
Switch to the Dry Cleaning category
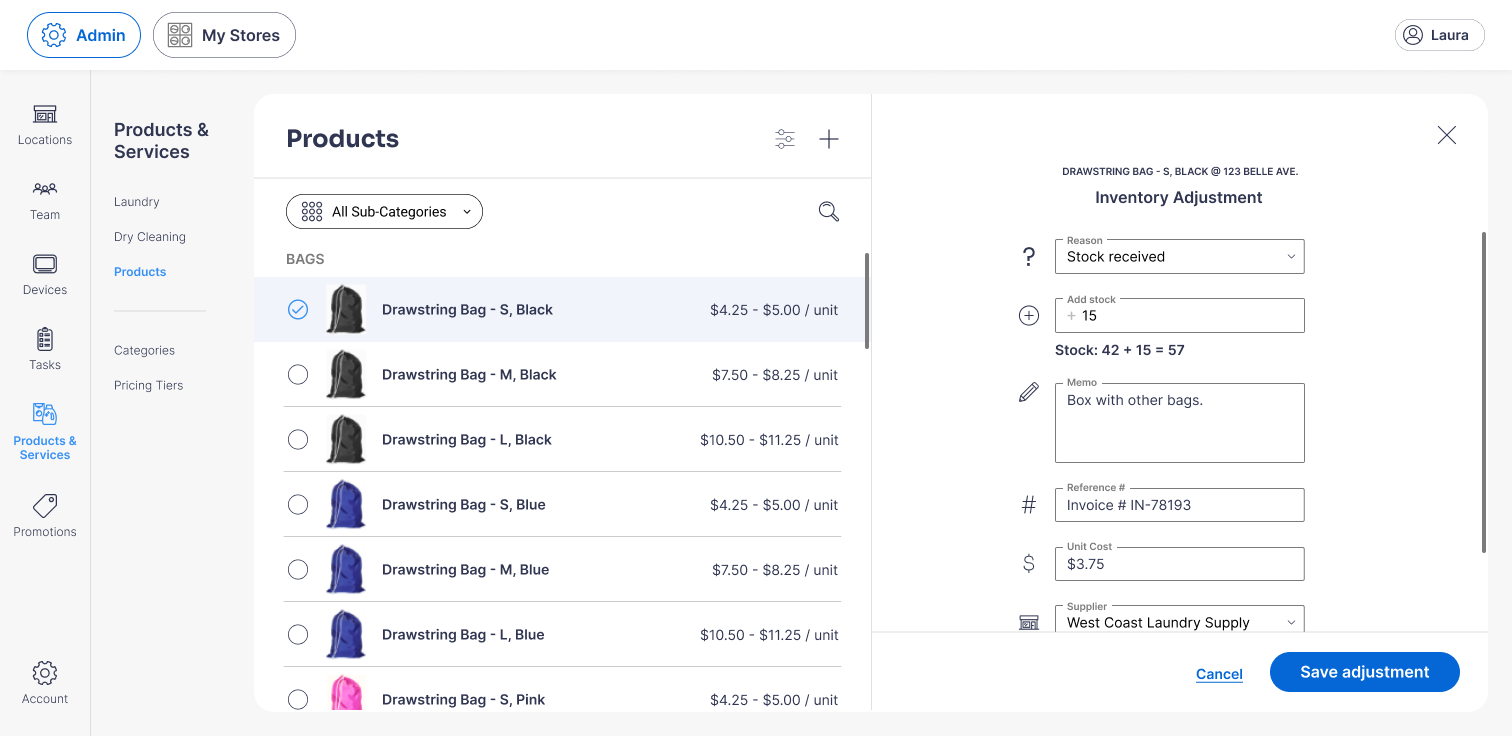point(149,236)
